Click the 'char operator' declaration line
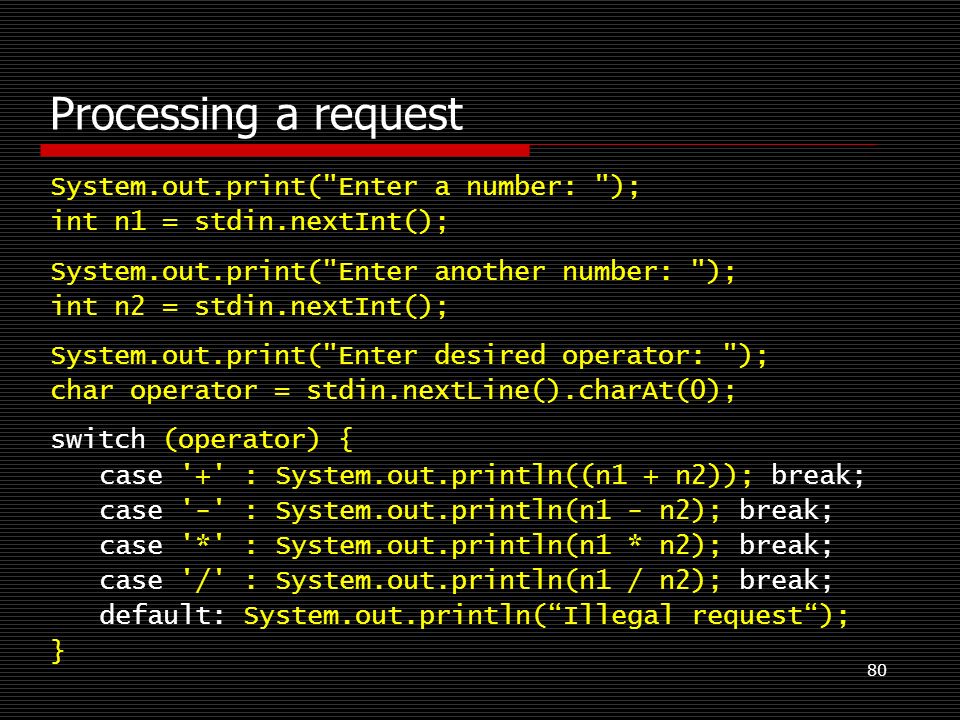The width and height of the screenshot is (960, 720). (x=392, y=391)
